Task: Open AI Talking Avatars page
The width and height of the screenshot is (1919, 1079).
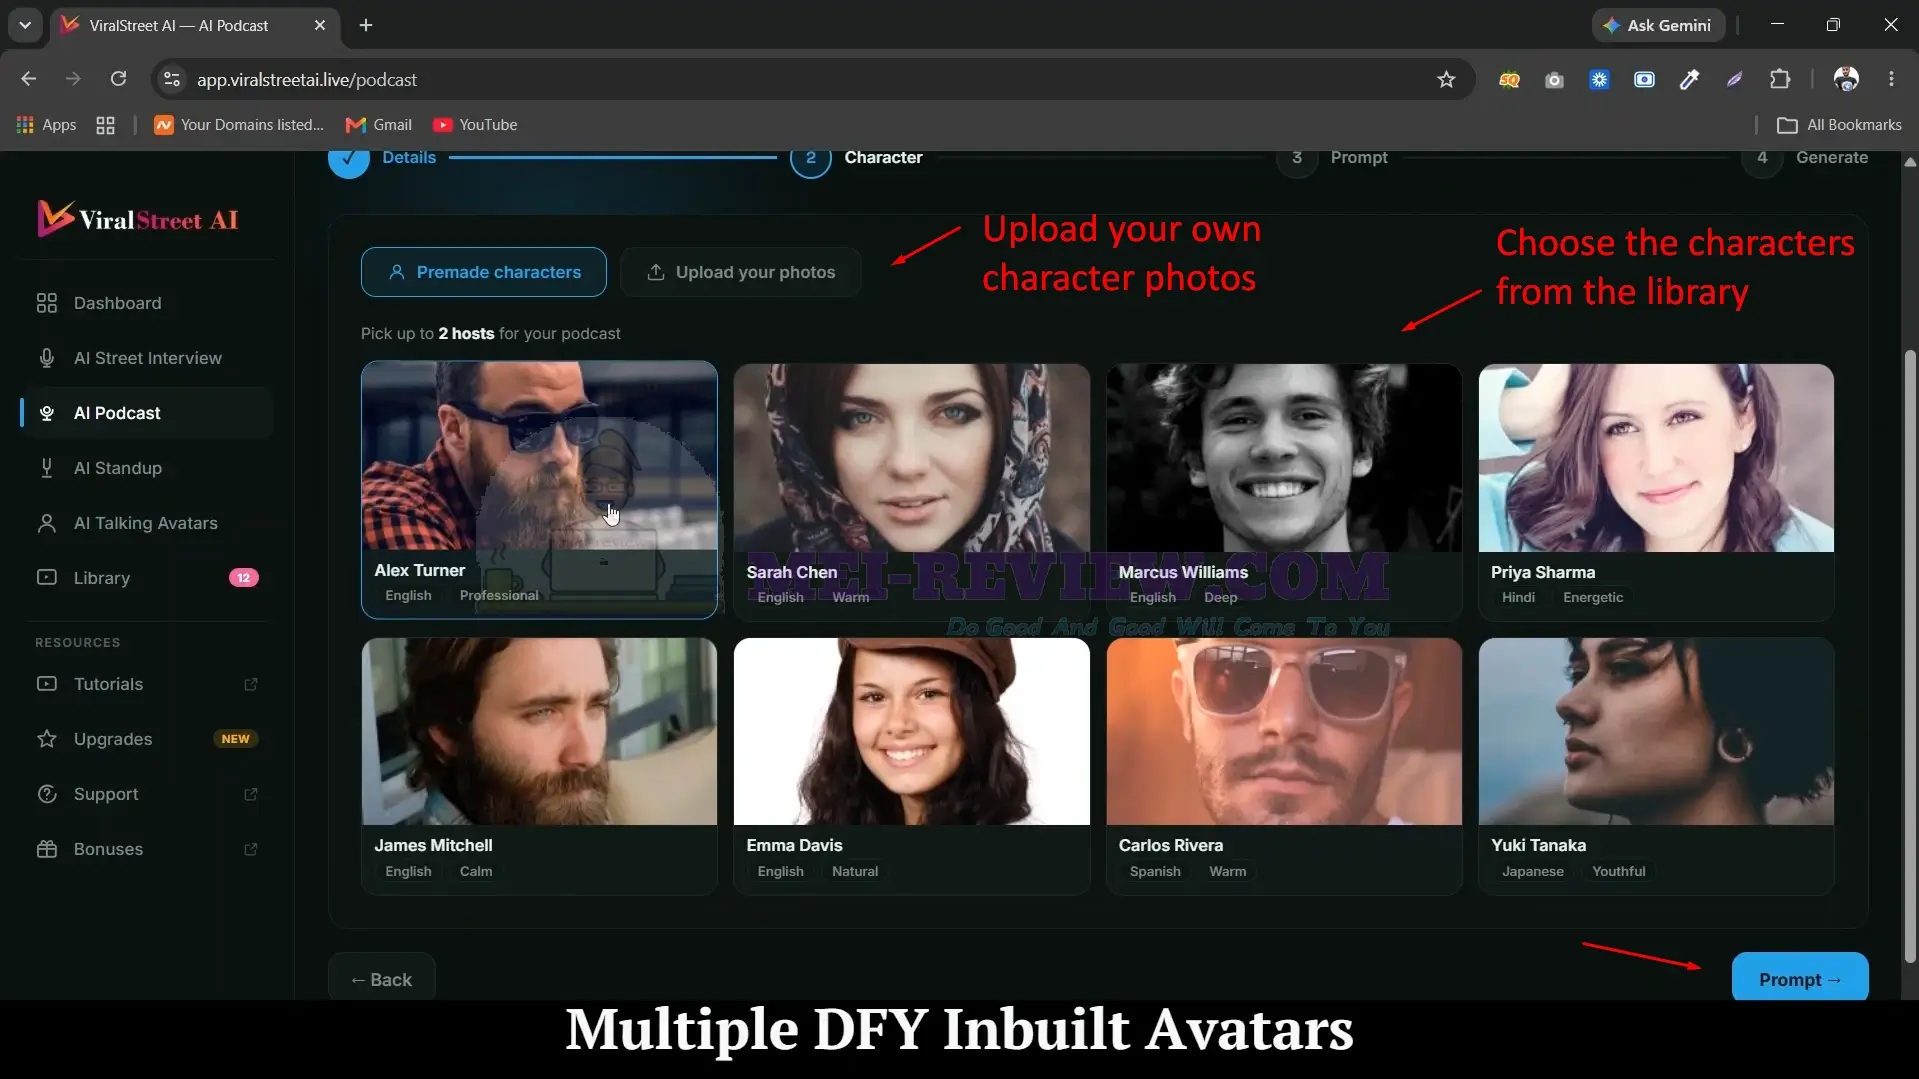Action: click(146, 523)
